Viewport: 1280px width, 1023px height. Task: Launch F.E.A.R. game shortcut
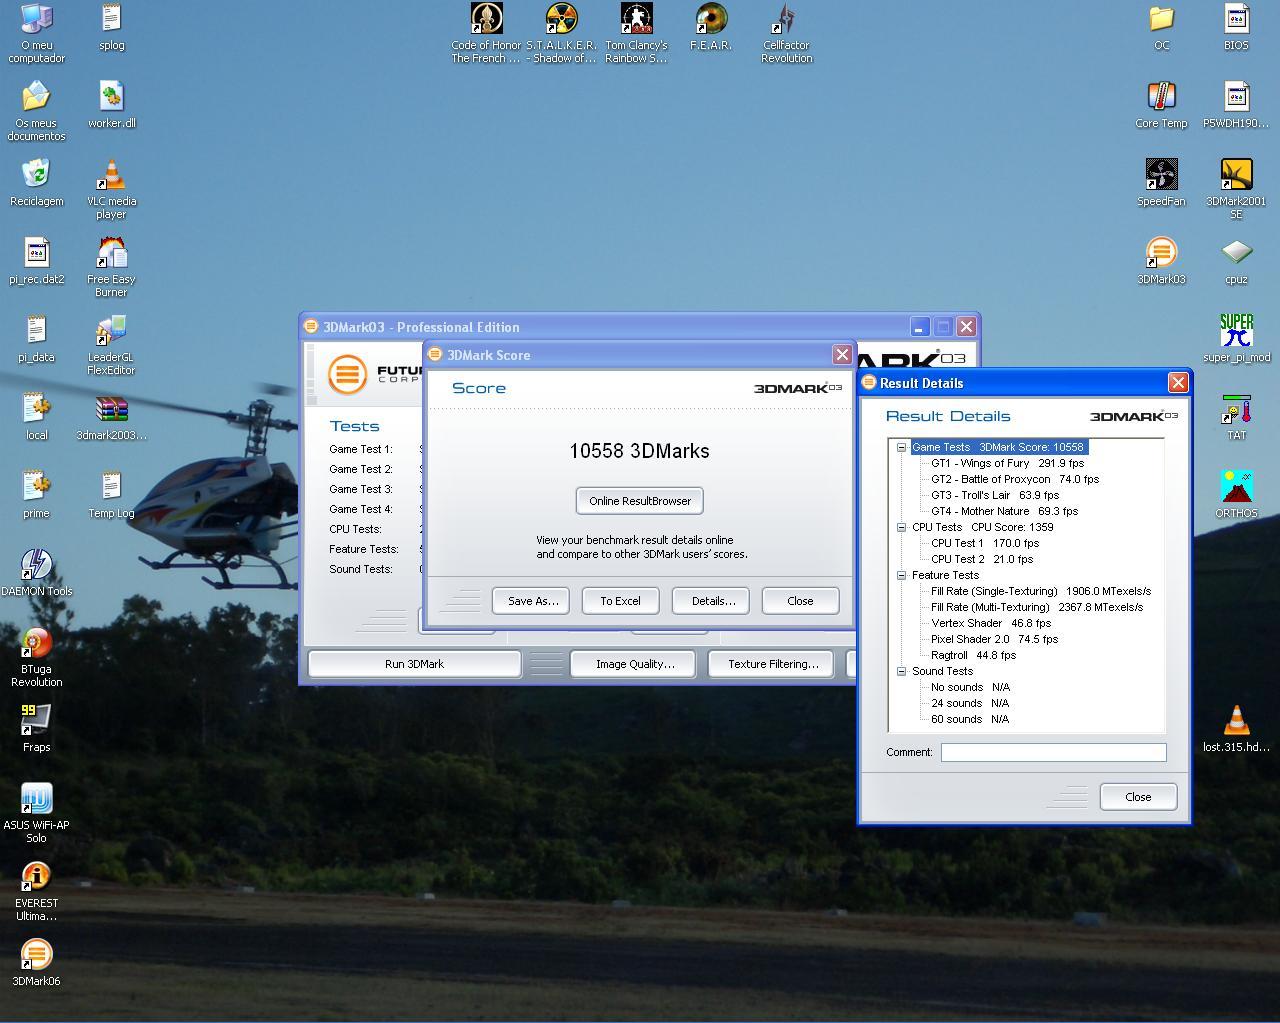click(711, 18)
